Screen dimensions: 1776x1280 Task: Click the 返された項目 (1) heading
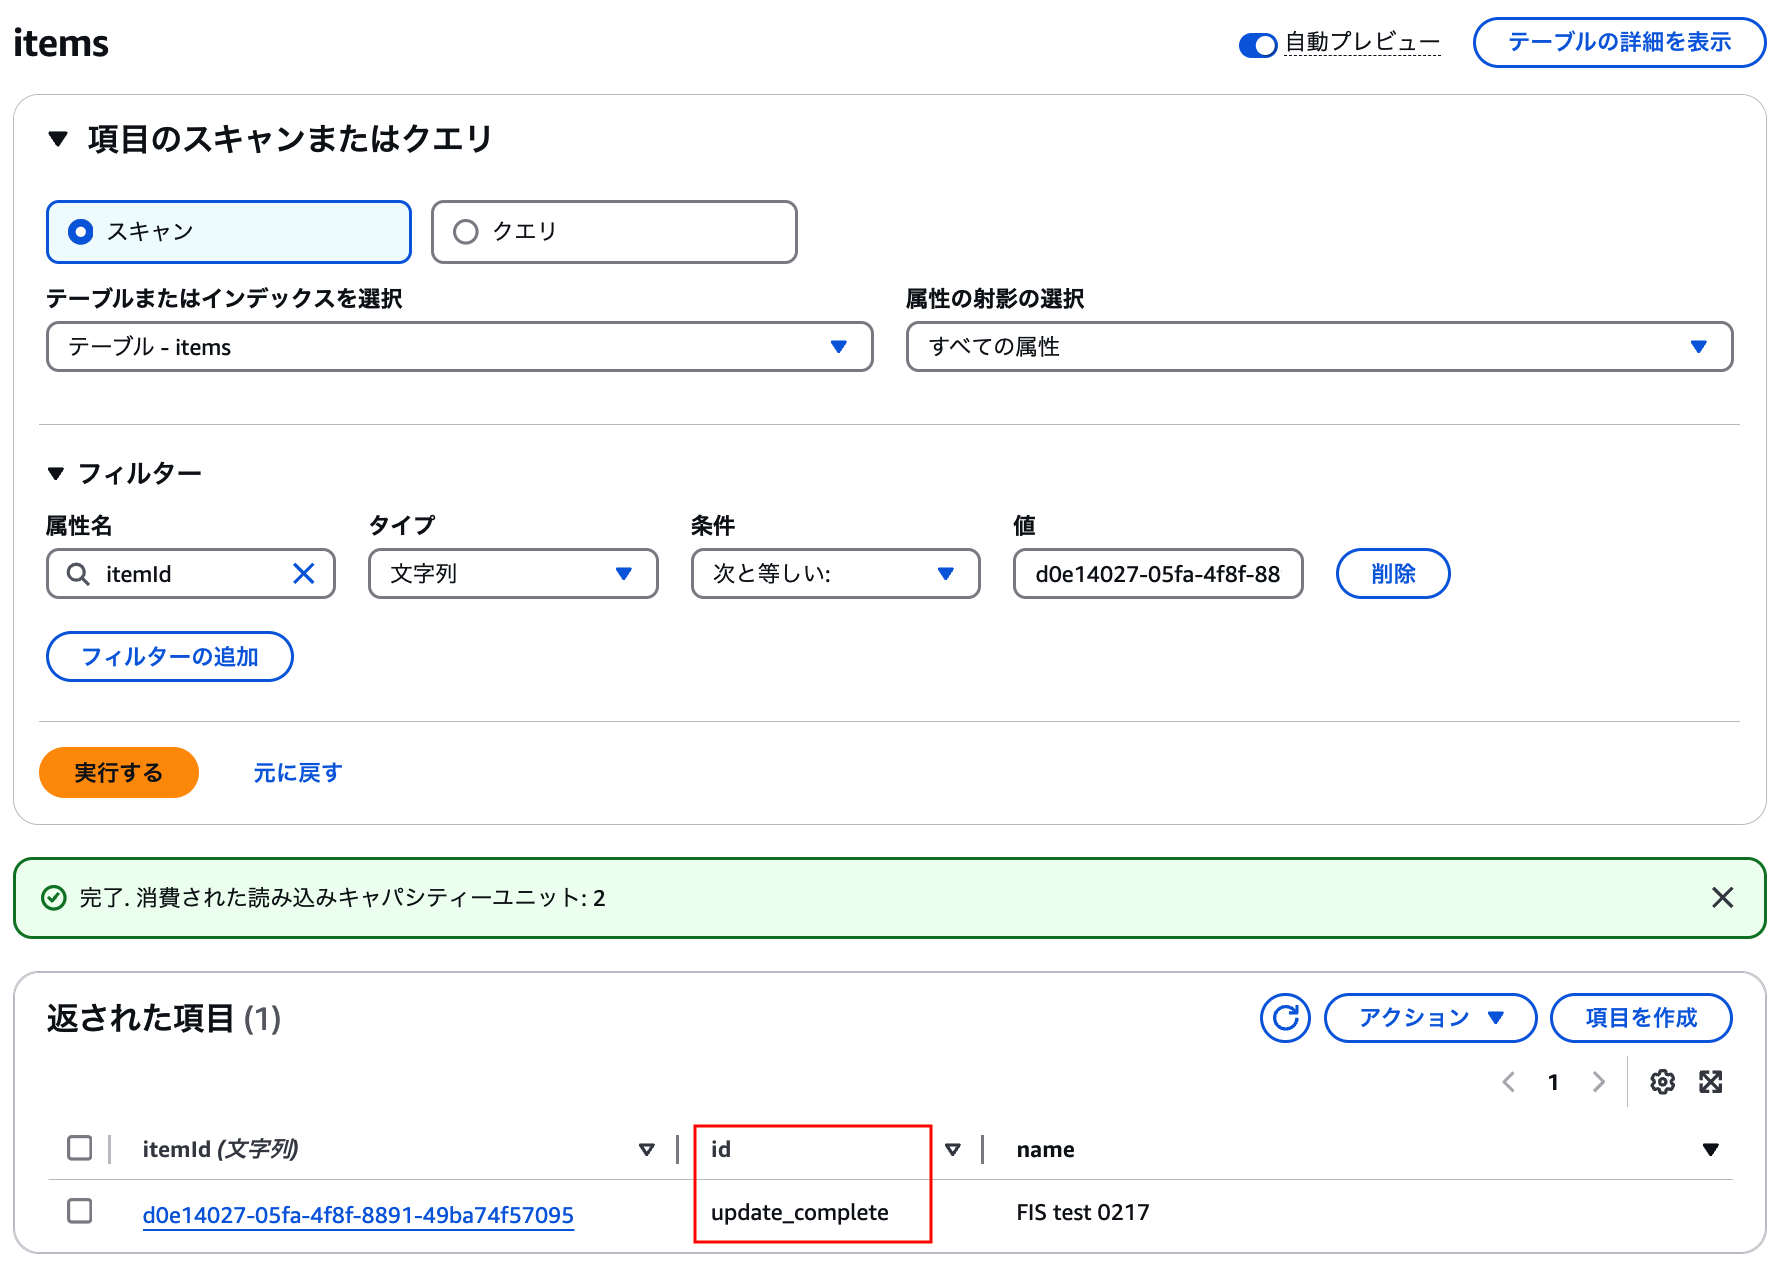(x=164, y=1019)
